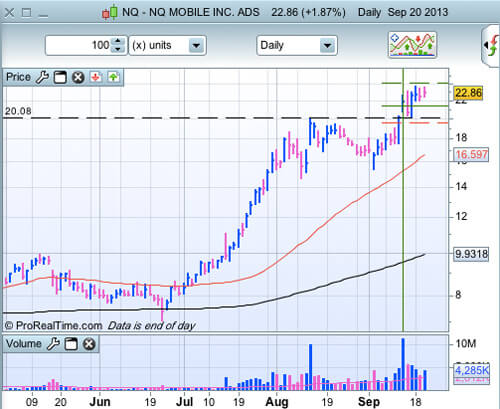This screenshot has height=409, width=500.
Task: Click the 22.86 current price label
Action: (468, 93)
